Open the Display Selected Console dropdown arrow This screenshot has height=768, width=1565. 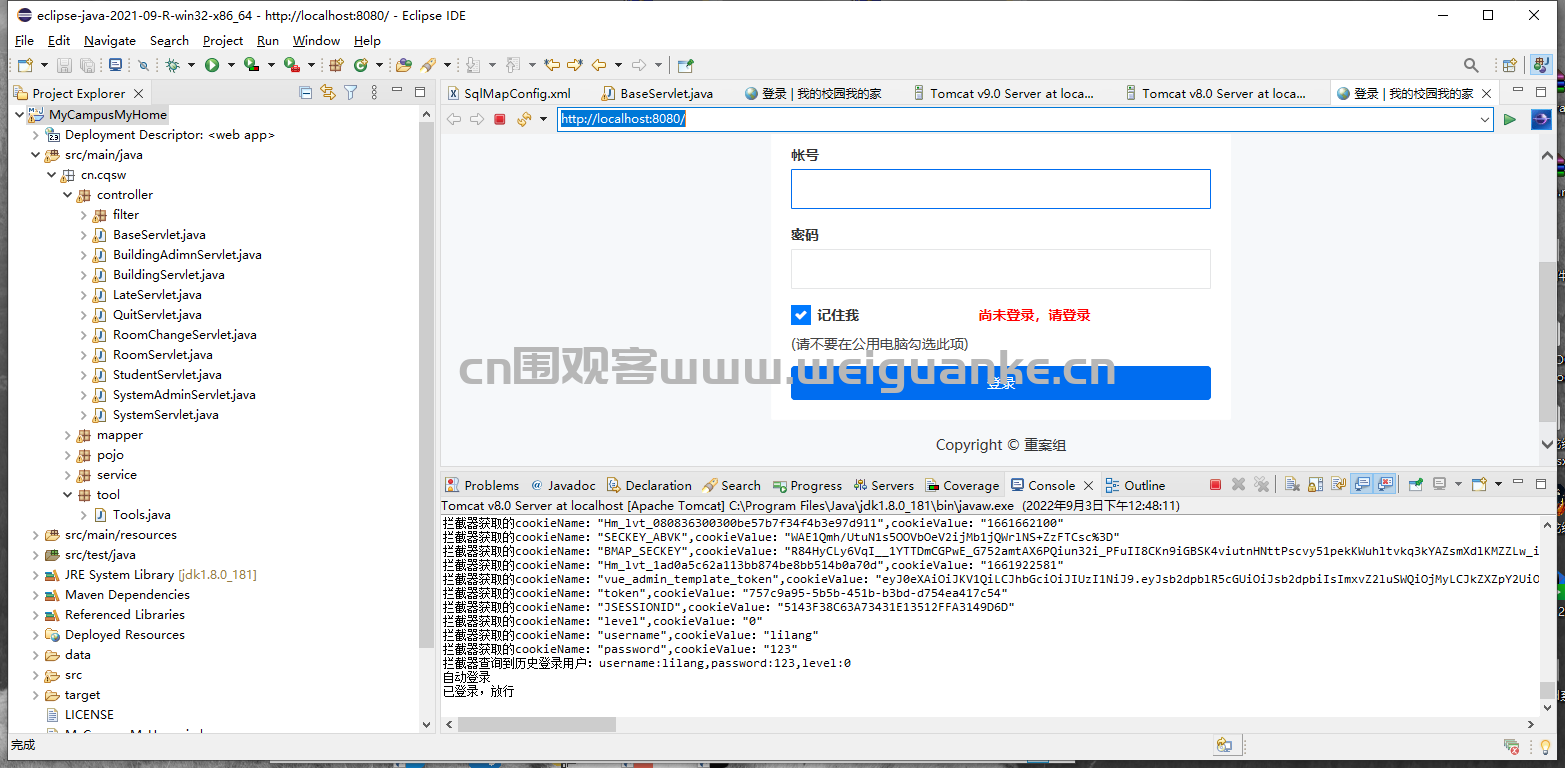tap(1458, 485)
